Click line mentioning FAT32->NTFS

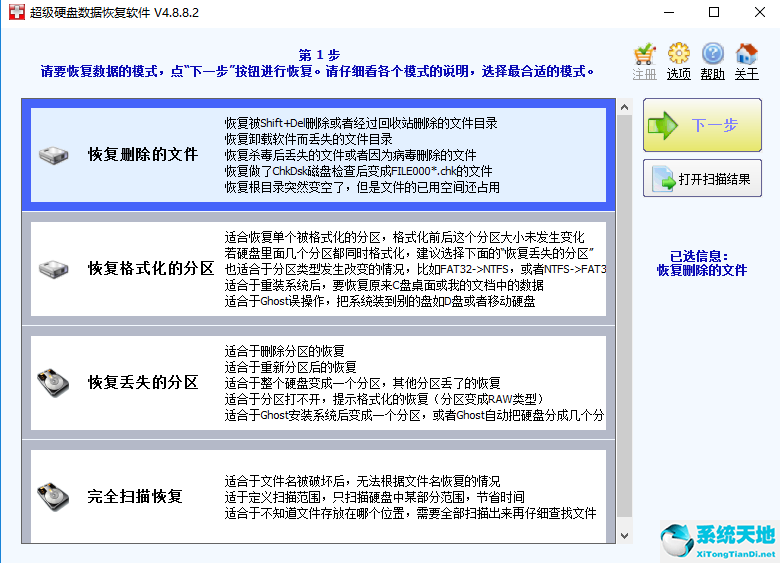coord(415,269)
